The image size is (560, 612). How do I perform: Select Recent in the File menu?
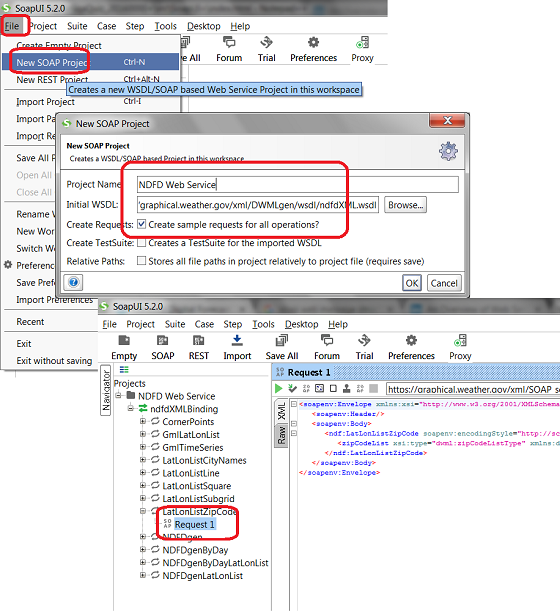point(30,322)
